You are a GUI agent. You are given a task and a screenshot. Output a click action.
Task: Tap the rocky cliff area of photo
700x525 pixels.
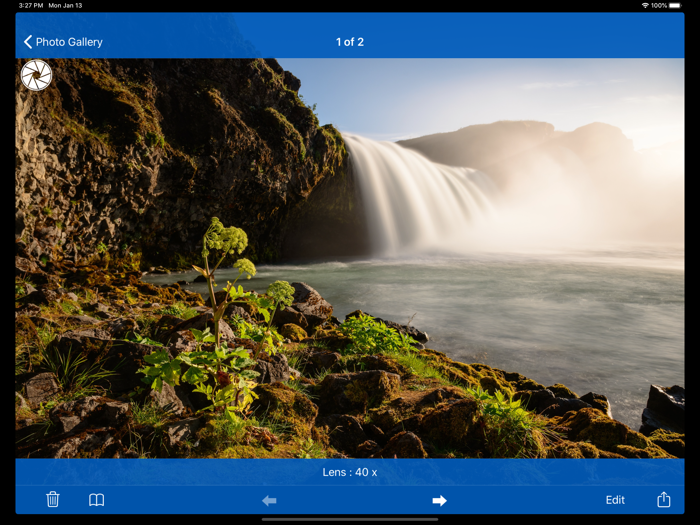(x=170, y=156)
